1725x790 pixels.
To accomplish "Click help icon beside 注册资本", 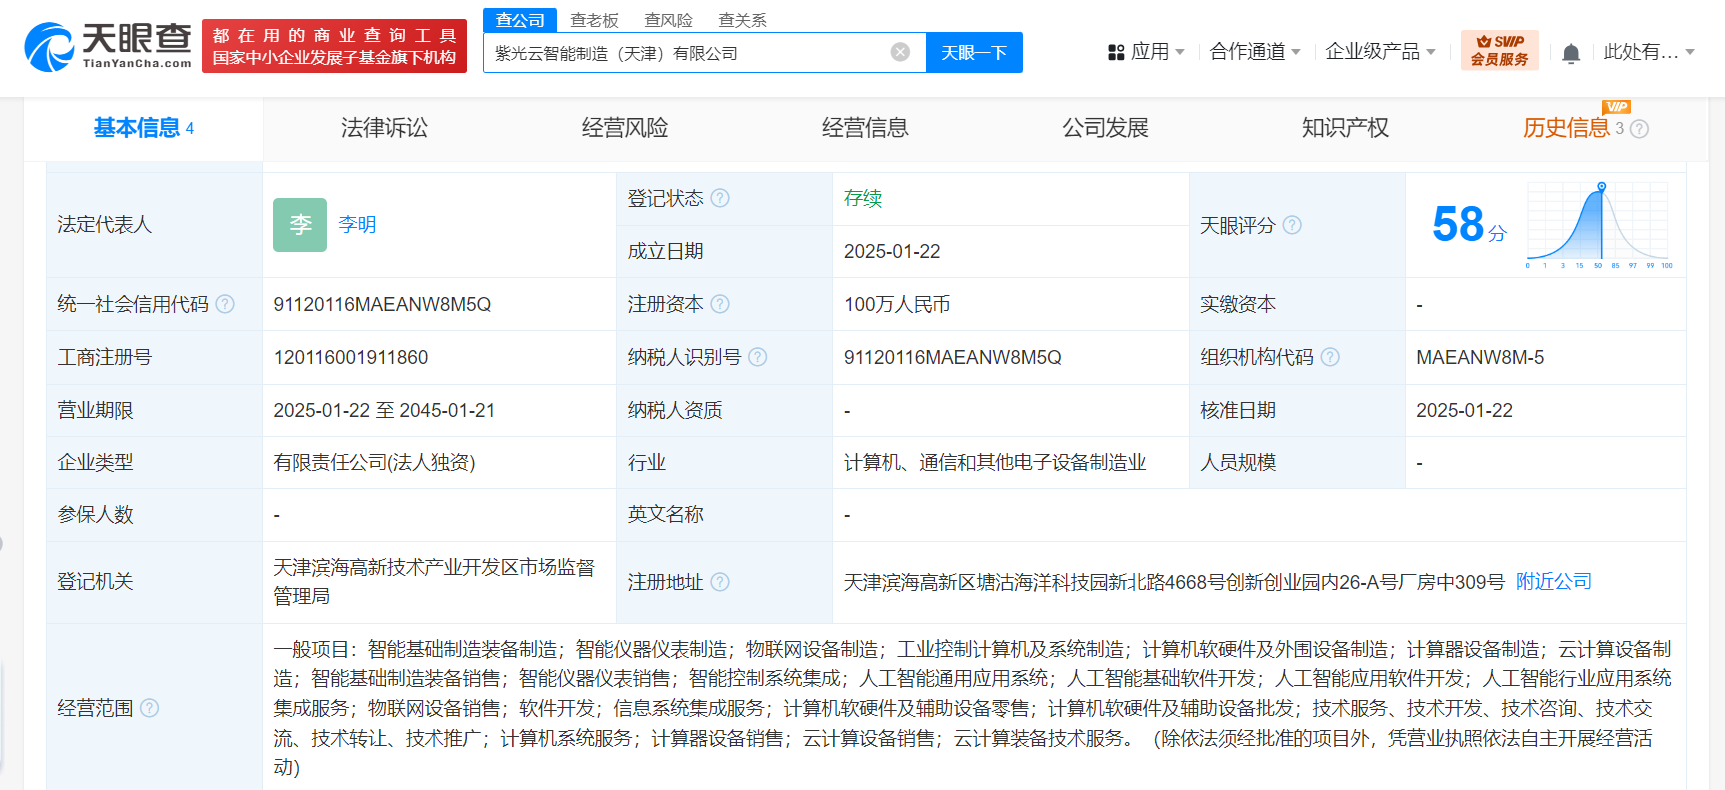I will 720,304.
